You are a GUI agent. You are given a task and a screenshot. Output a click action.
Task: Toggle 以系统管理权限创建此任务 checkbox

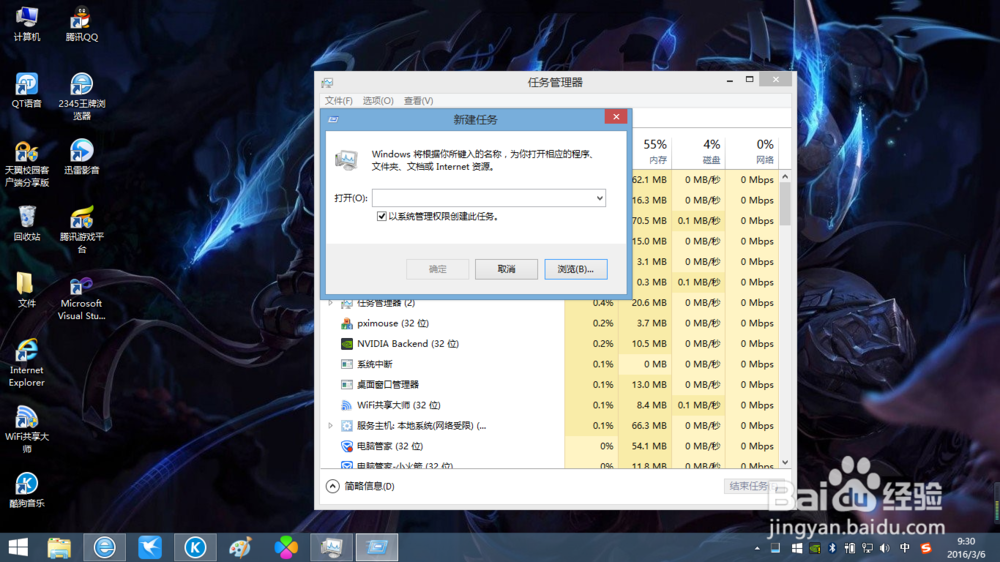click(381, 216)
